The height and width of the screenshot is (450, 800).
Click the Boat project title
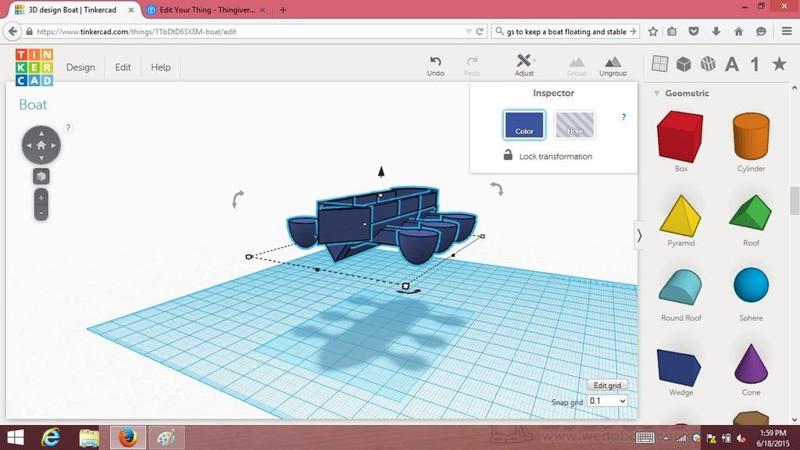coord(33,105)
